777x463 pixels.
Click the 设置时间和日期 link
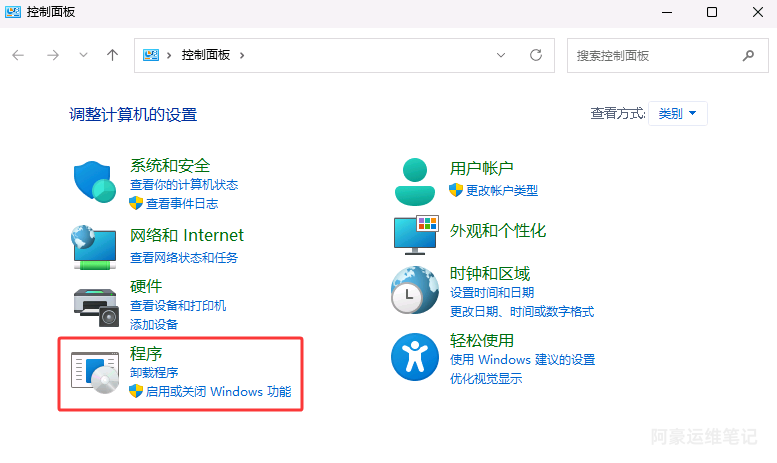click(x=492, y=293)
